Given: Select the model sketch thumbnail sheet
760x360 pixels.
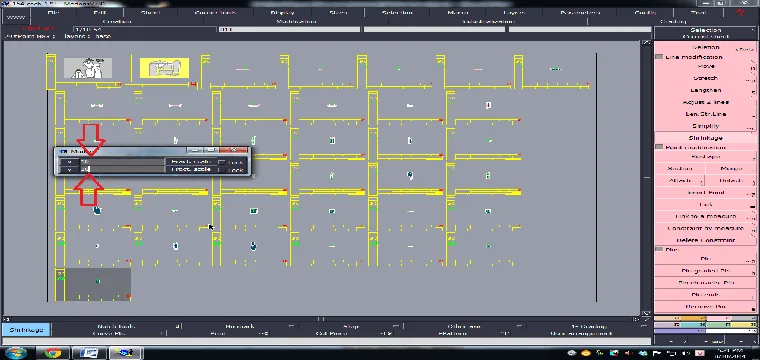Looking at the screenshot, I should pos(88,68).
